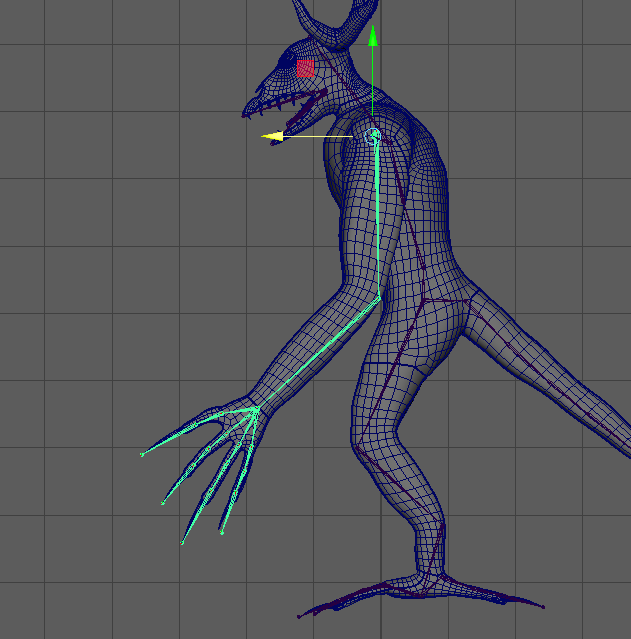This screenshot has height=639, width=631.
Task: Click the lowest fingertip joint end
Action: [182, 543]
